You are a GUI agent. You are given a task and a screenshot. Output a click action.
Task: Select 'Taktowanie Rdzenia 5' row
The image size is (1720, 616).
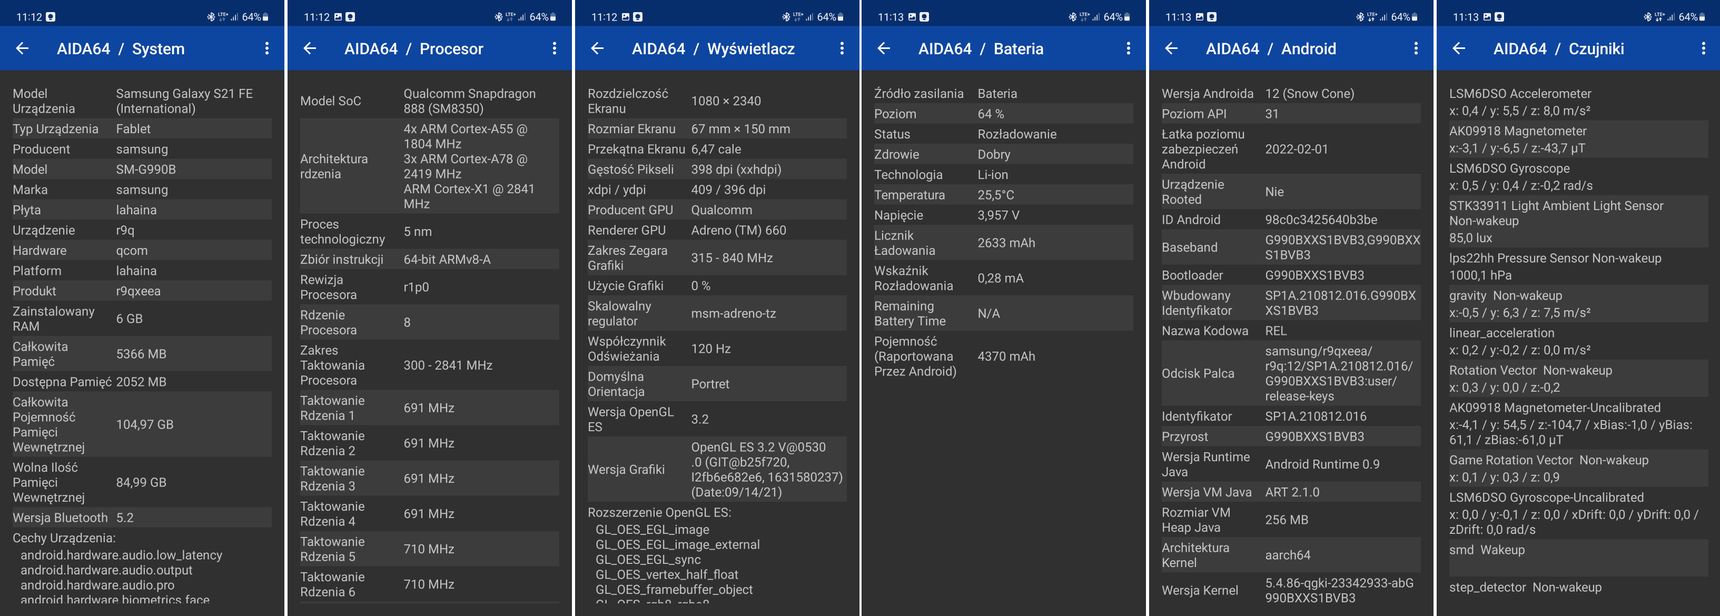(429, 549)
